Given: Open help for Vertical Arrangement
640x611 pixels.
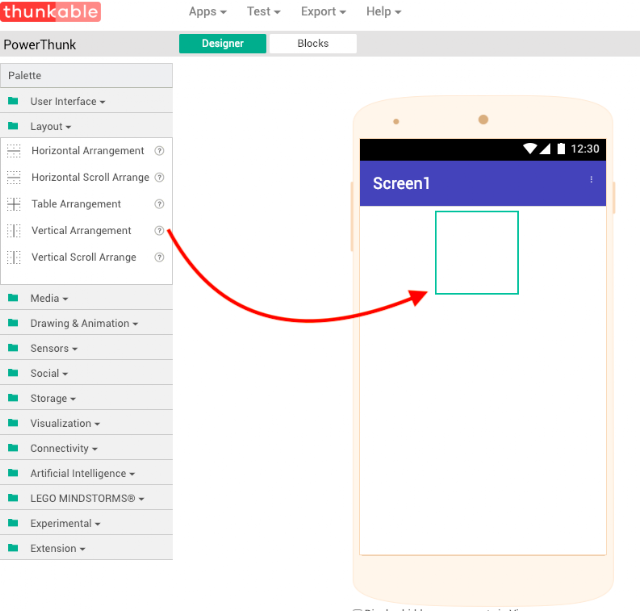Looking at the screenshot, I should pyautogui.click(x=159, y=230).
